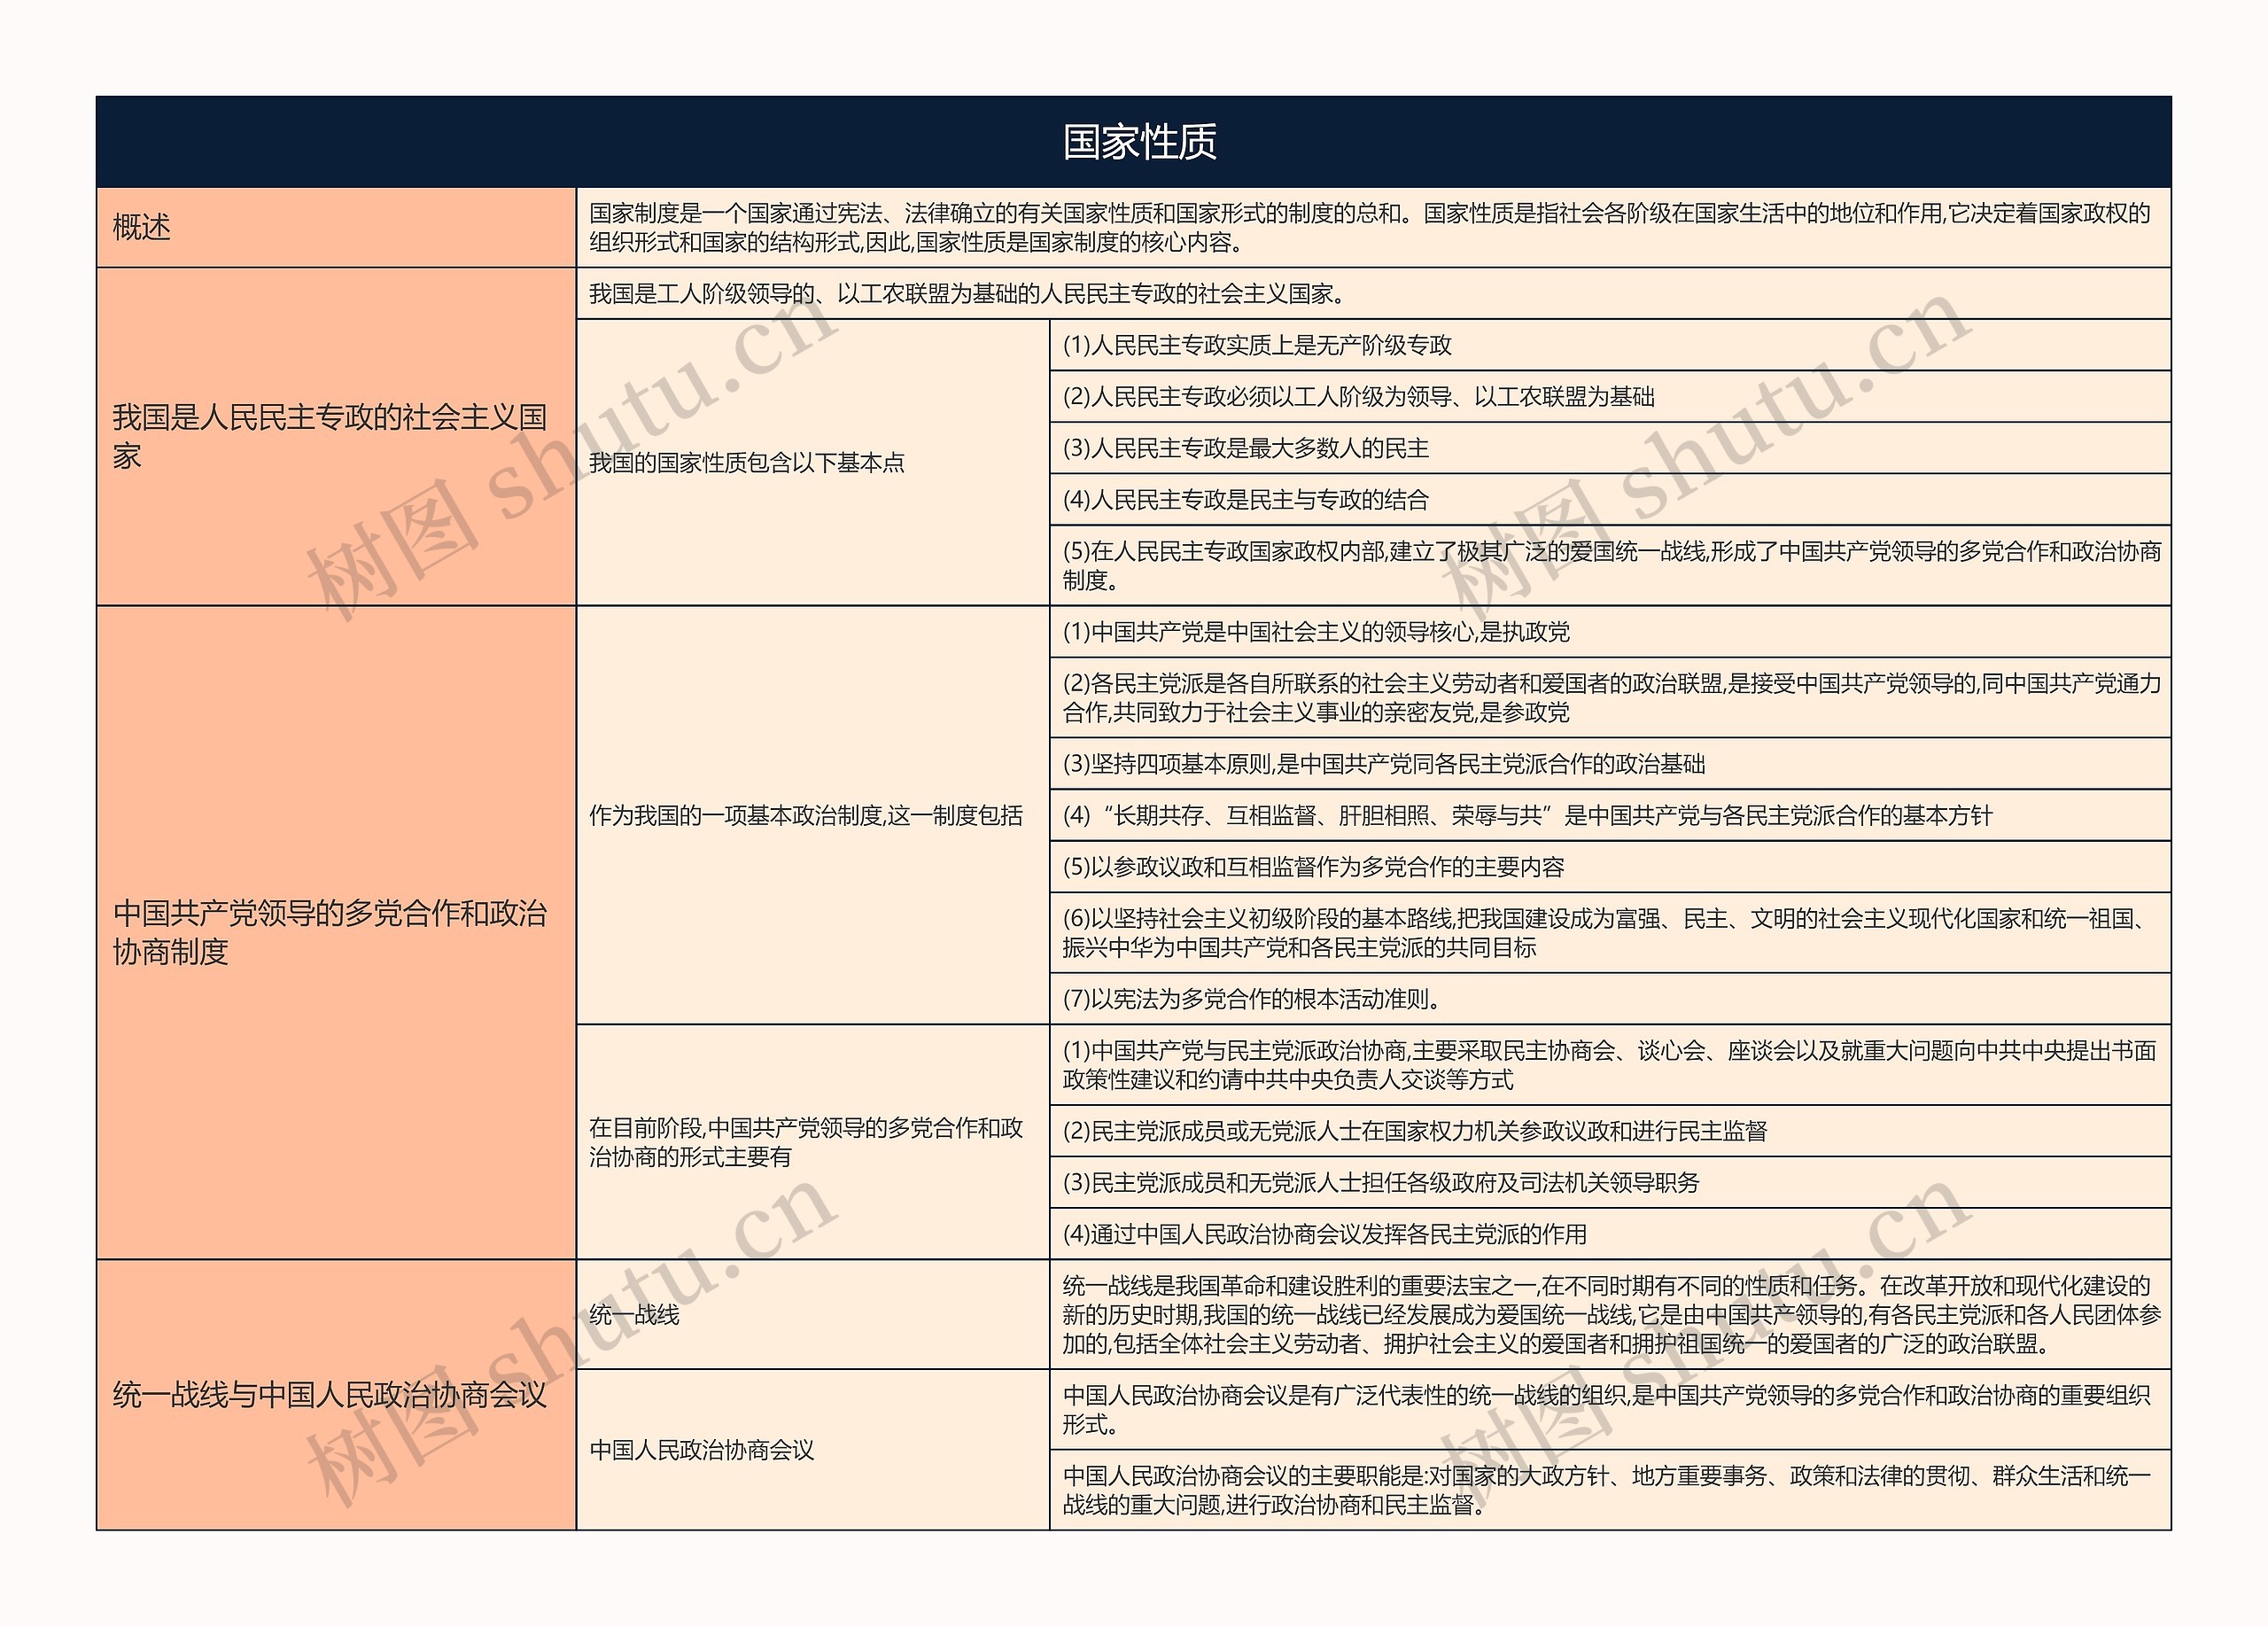
Task: Click item (2)人民民主专政必须以工人阶级为领导
Action: tap(1610, 396)
